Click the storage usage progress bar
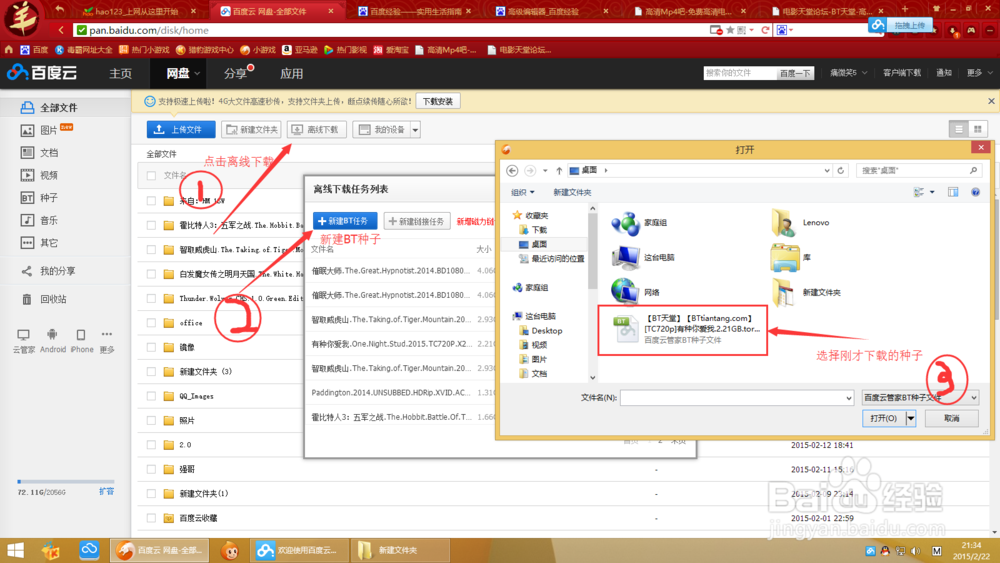 point(66,481)
